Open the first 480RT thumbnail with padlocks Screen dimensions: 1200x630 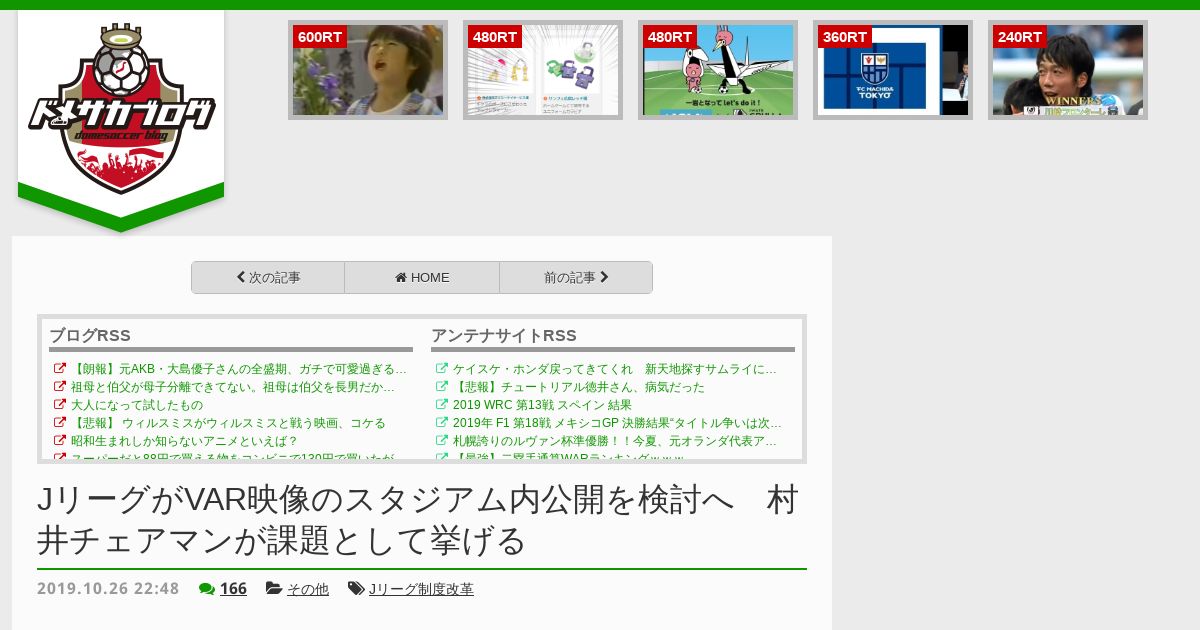coord(543,70)
